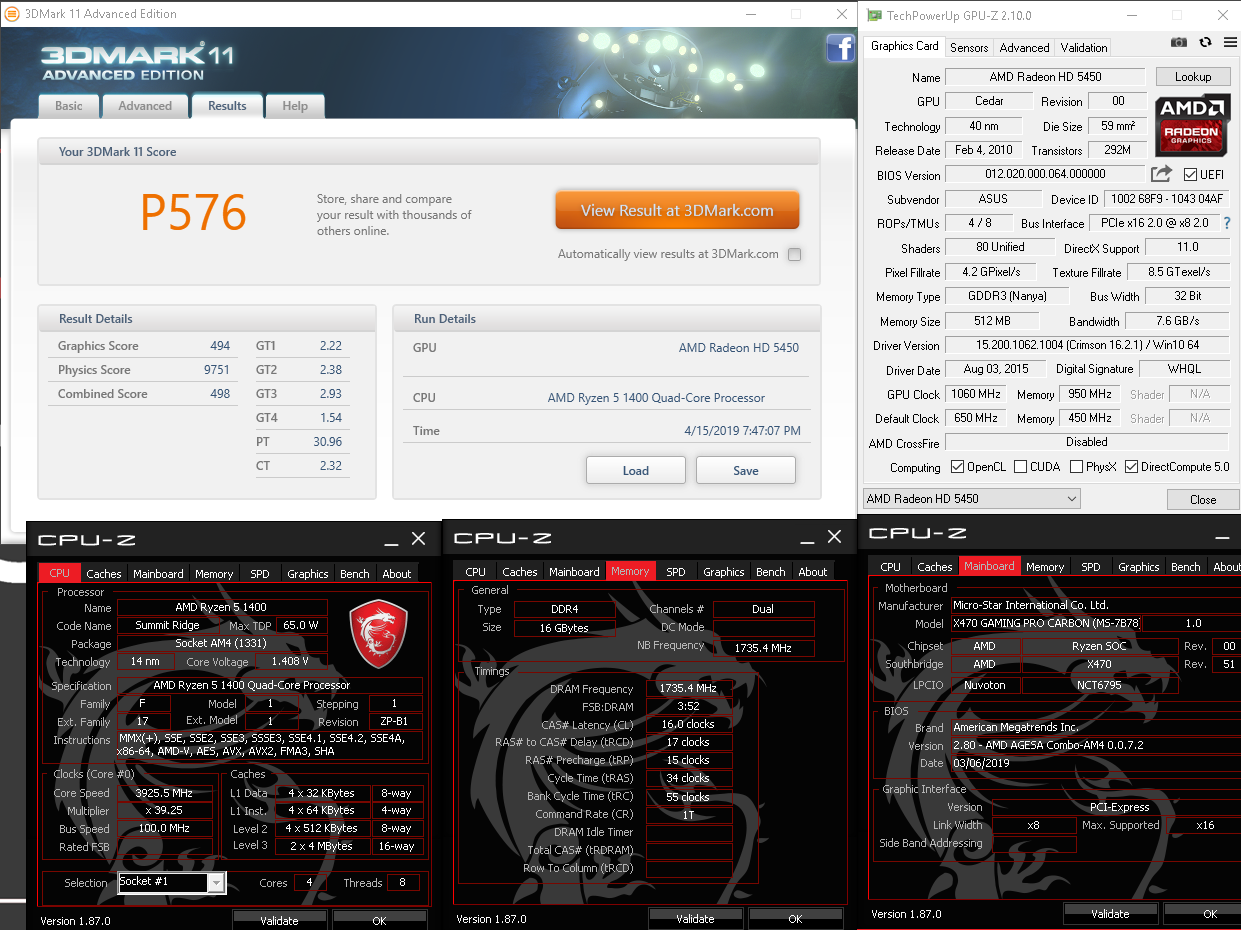Open SPD tab in the middle CPU-Z window
Screen dimensions: 1241x930
point(676,572)
